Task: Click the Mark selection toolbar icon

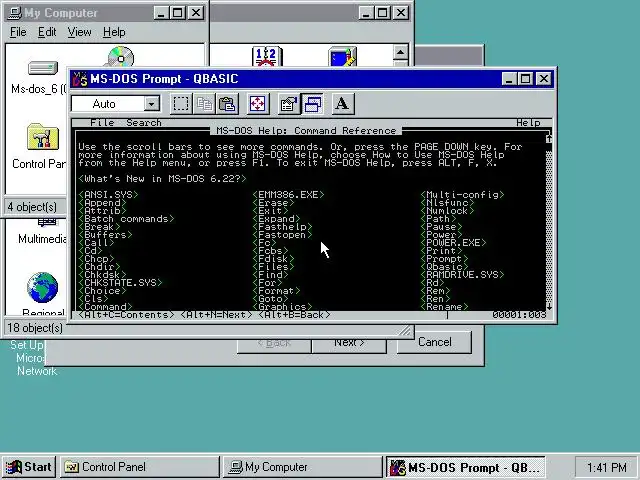Action: tap(181, 104)
